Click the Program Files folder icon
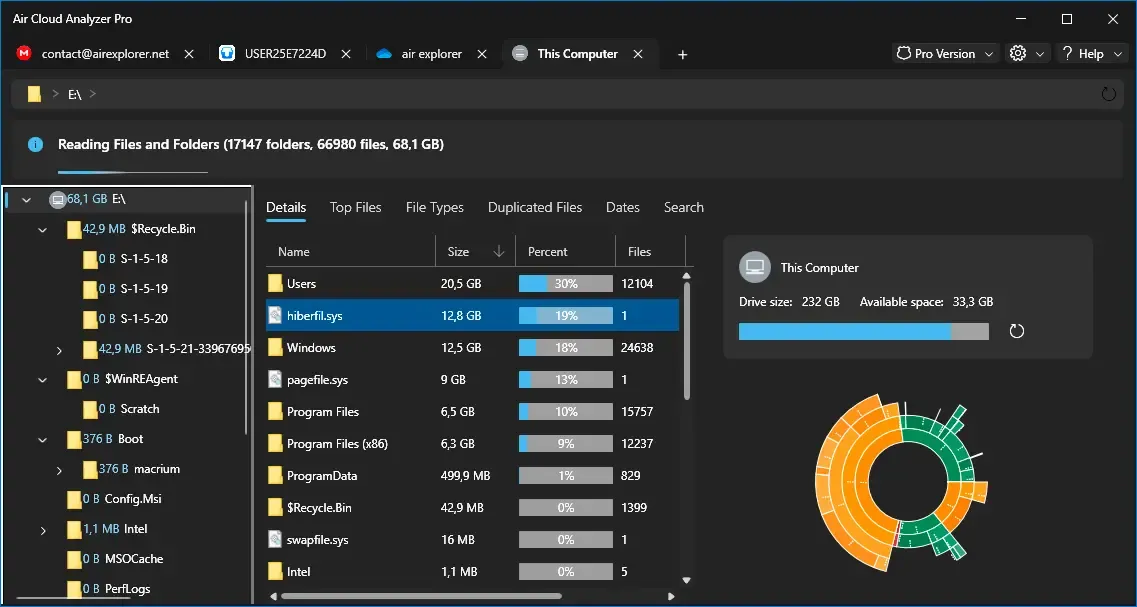1137x607 pixels. [275, 411]
